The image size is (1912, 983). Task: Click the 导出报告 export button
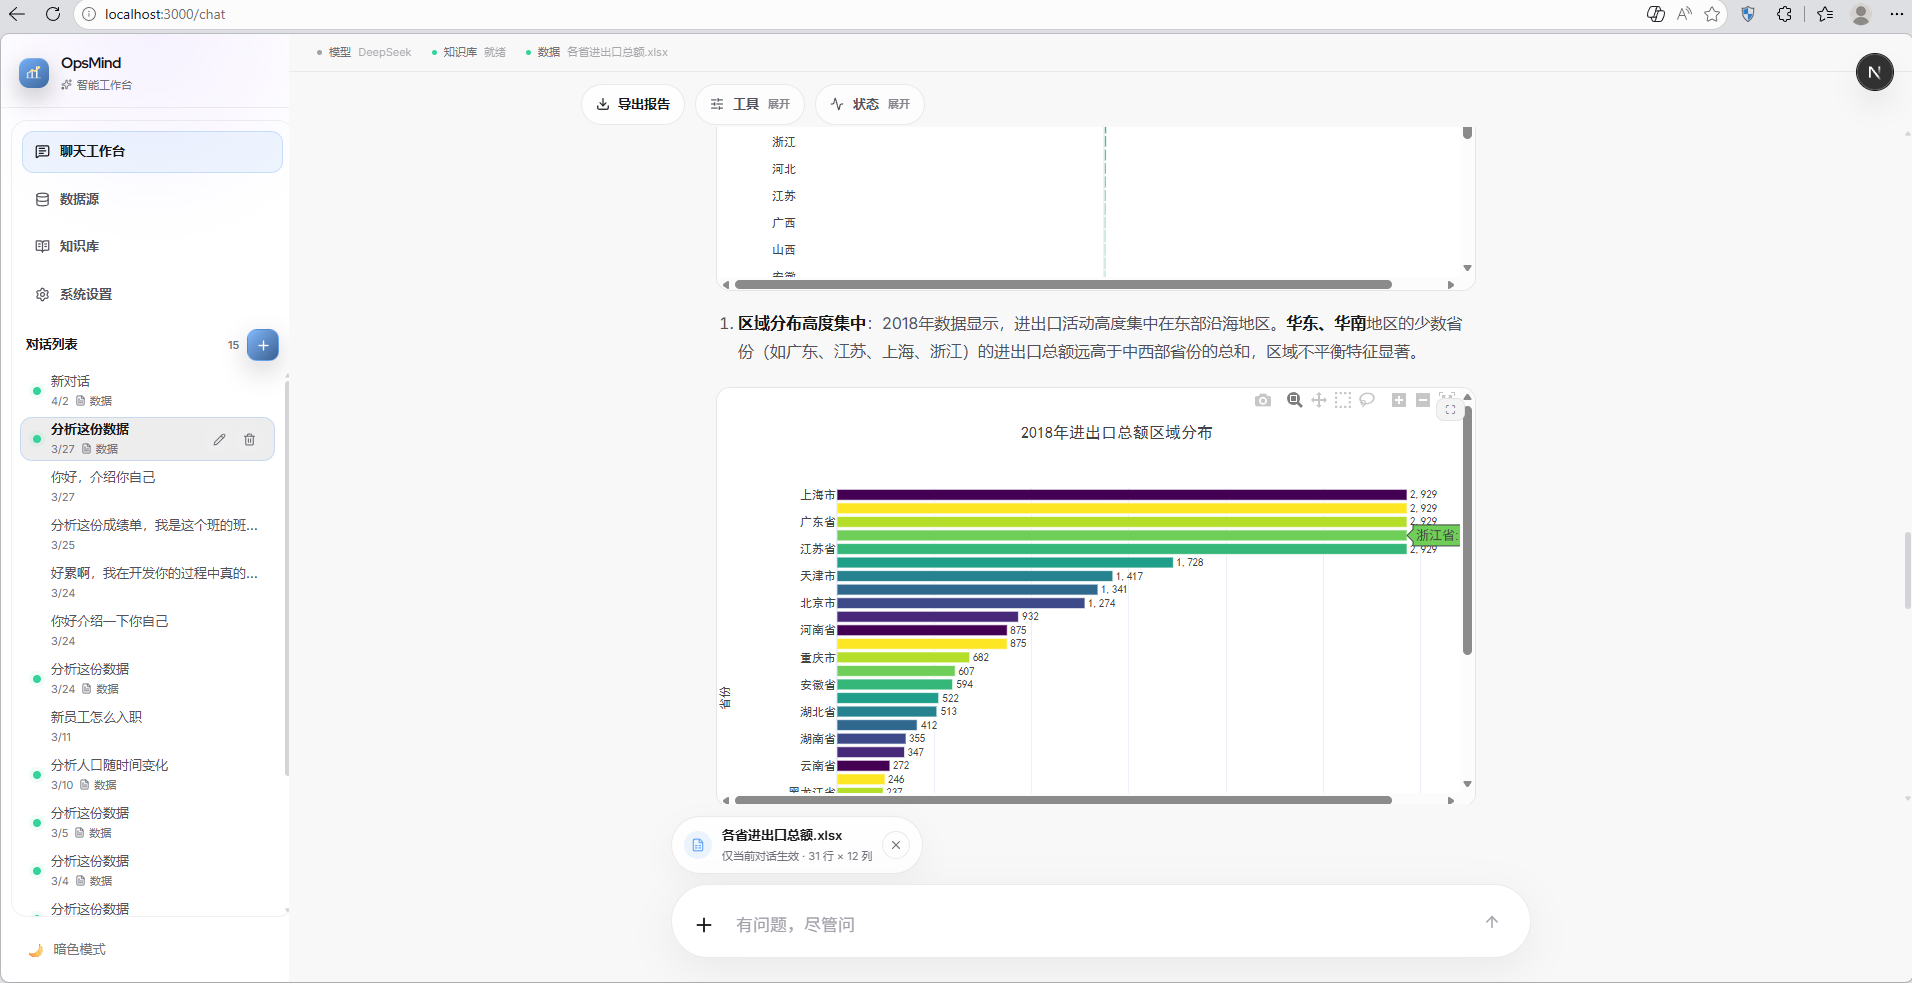point(632,104)
